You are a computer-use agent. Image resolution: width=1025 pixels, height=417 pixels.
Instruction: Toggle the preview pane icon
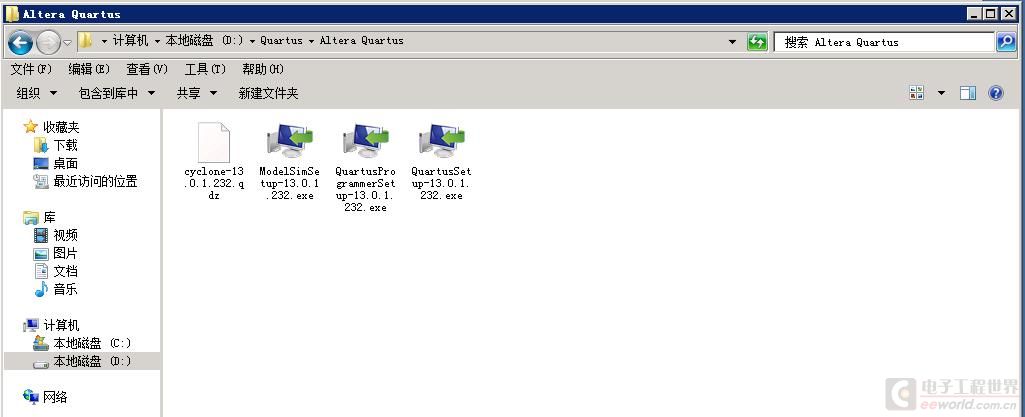coord(968,93)
